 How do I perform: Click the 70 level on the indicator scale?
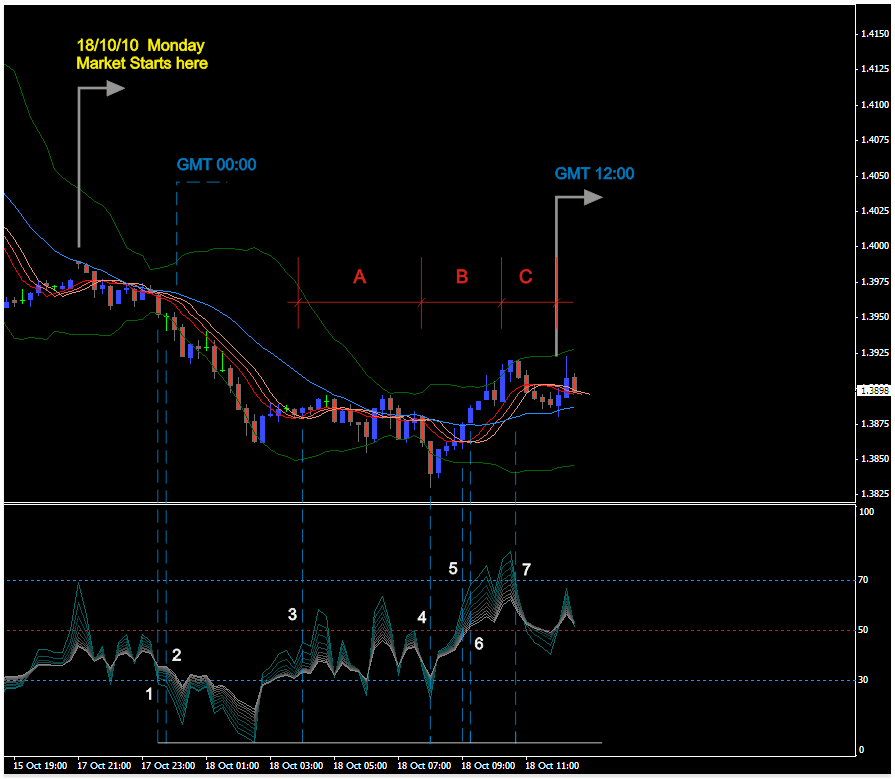point(867,580)
